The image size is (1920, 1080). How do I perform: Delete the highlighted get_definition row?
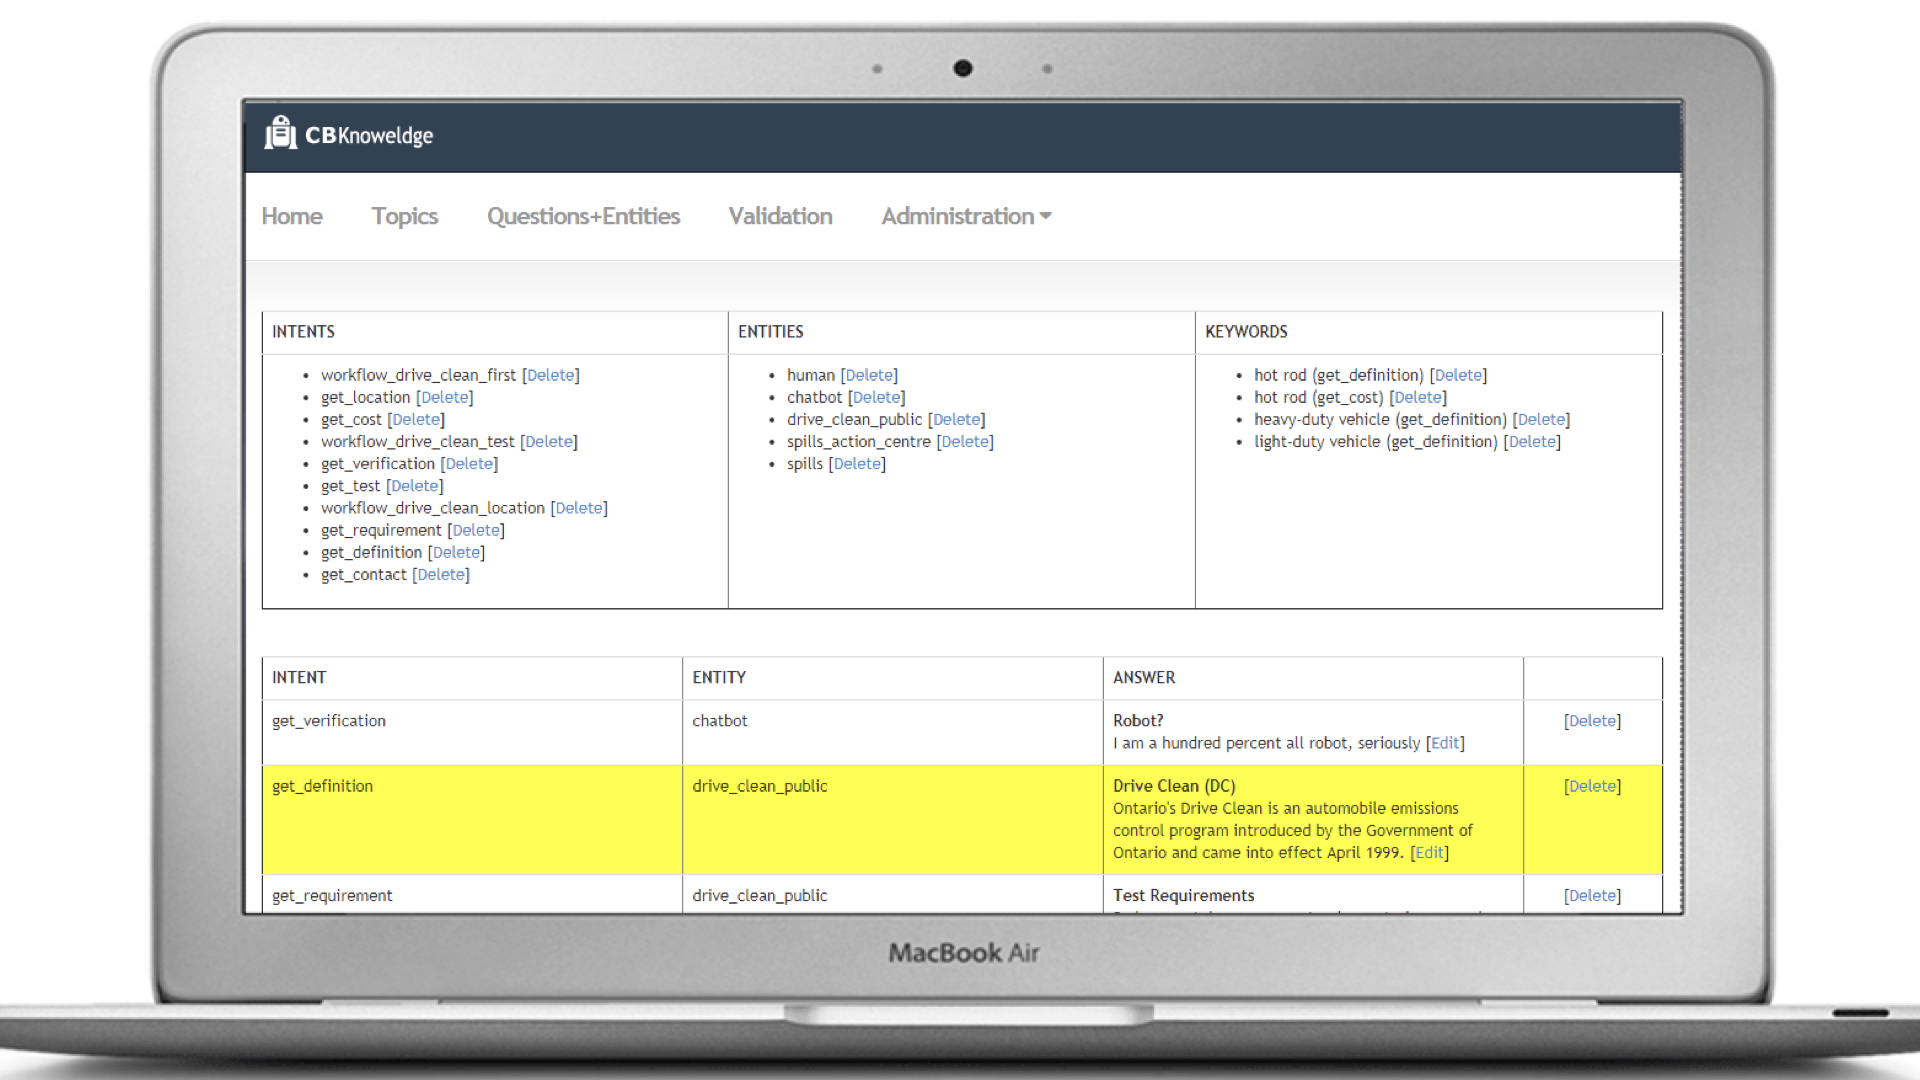tap(1593, 786)
